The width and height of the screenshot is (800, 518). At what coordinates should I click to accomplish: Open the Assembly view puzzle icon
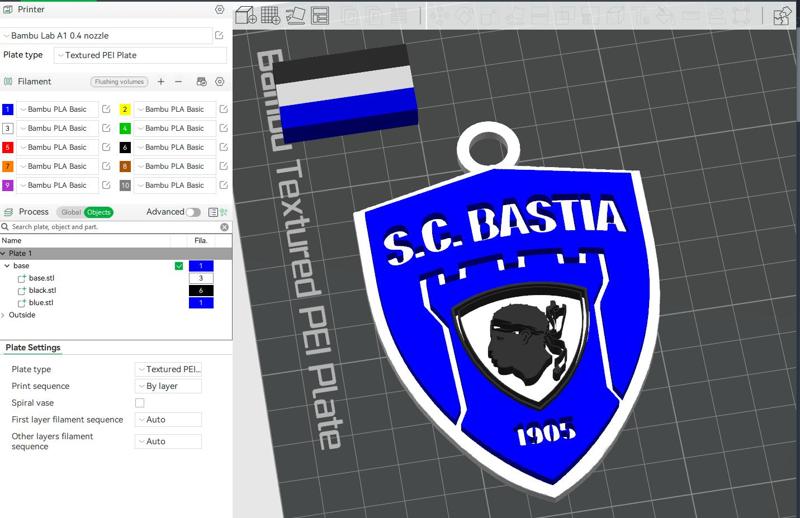pos(781,16)
